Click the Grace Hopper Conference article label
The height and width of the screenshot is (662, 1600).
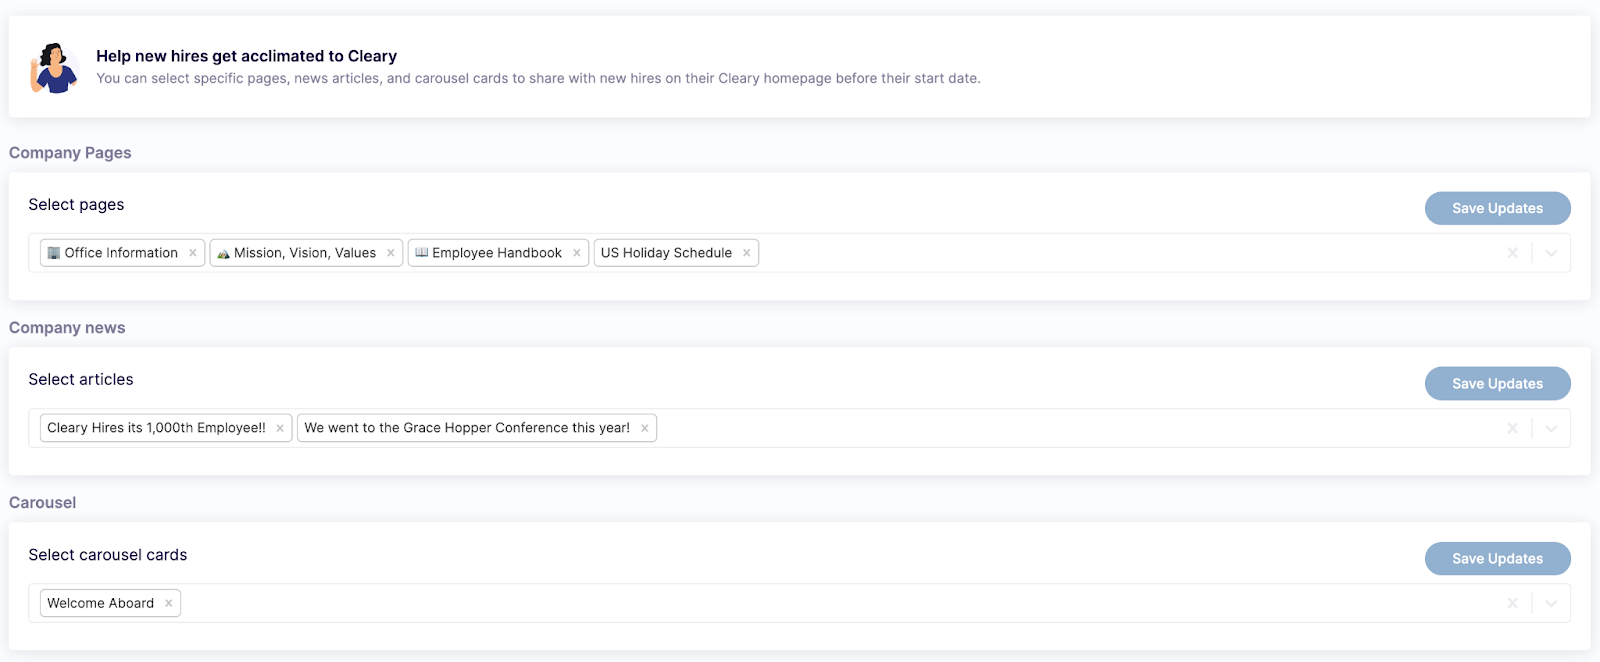[x=467, y=428]
